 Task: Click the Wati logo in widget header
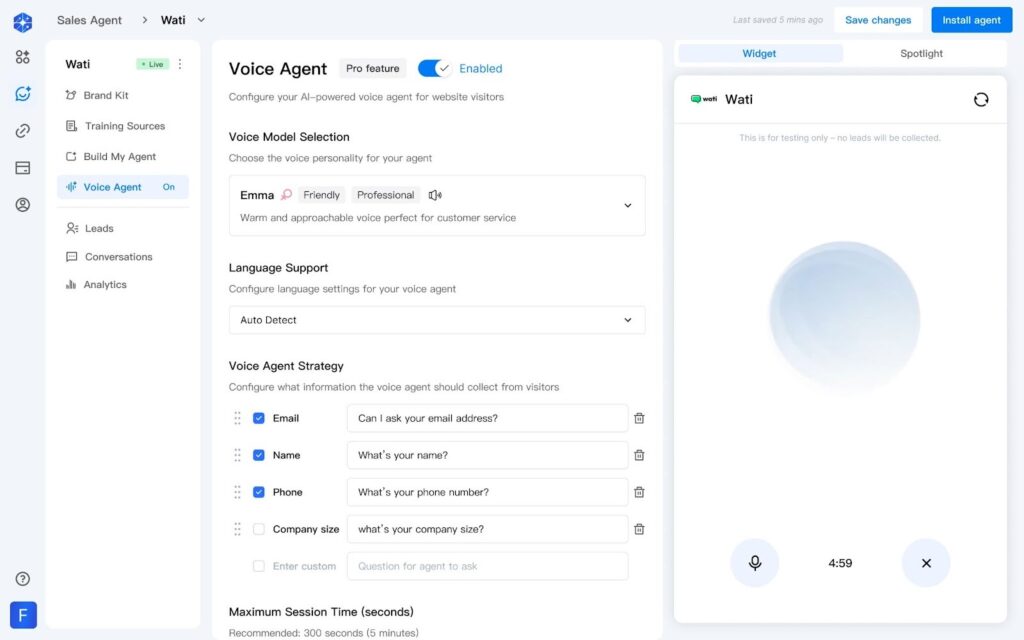click(x=704, y=99)
